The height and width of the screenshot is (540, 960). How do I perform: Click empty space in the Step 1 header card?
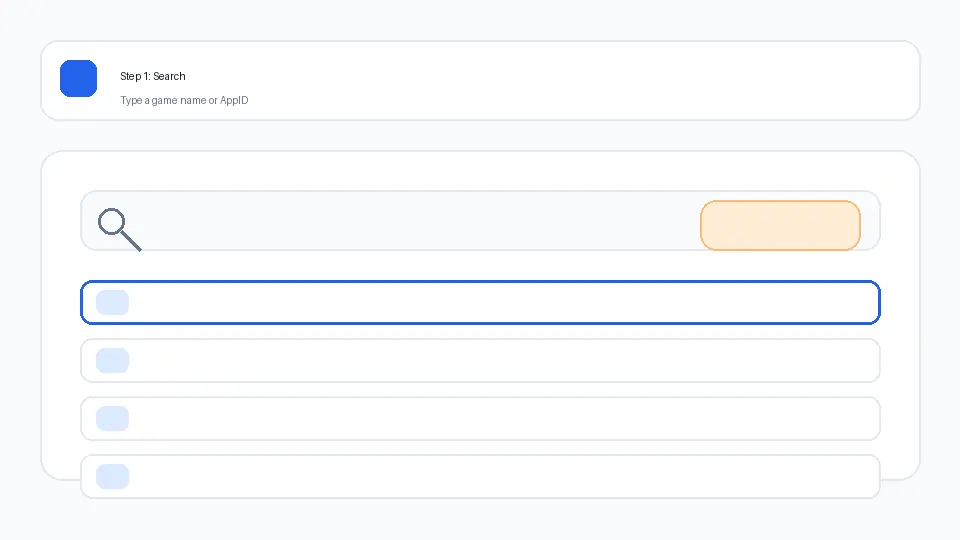[600, 81]
